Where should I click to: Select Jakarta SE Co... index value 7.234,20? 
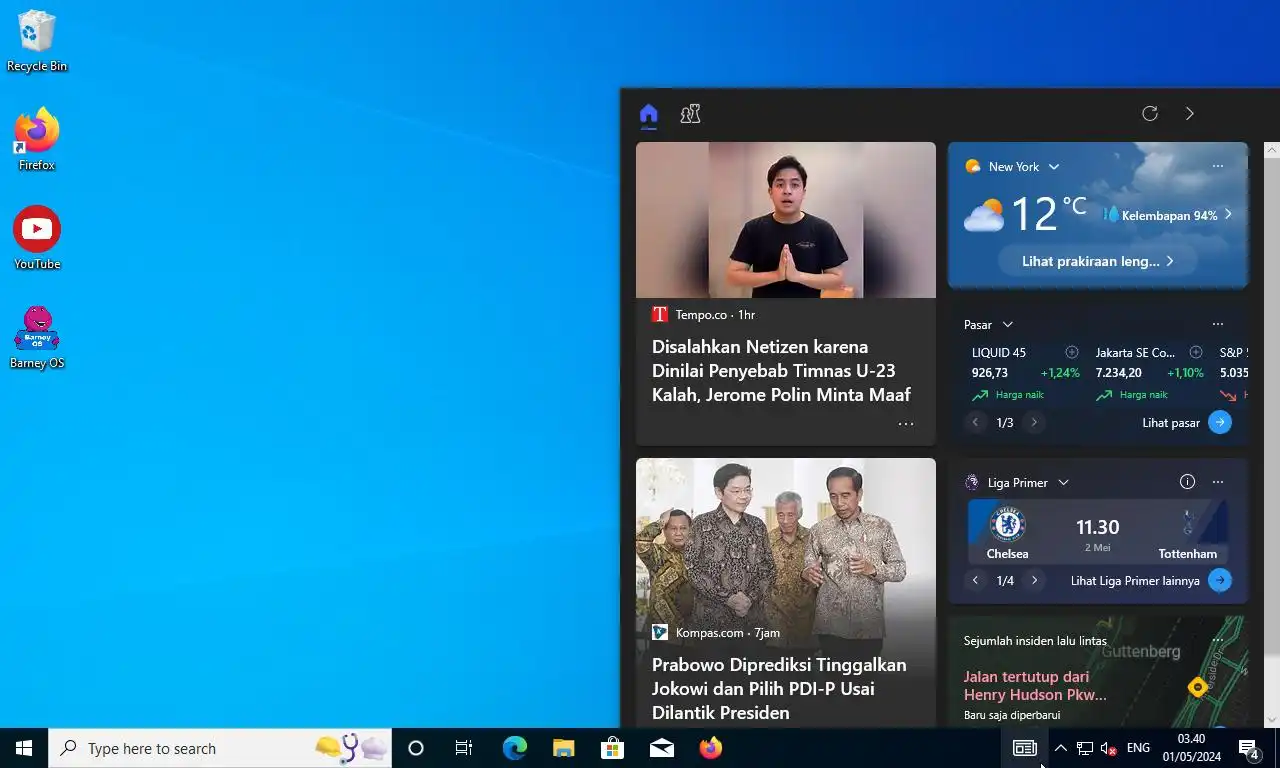1119,373
